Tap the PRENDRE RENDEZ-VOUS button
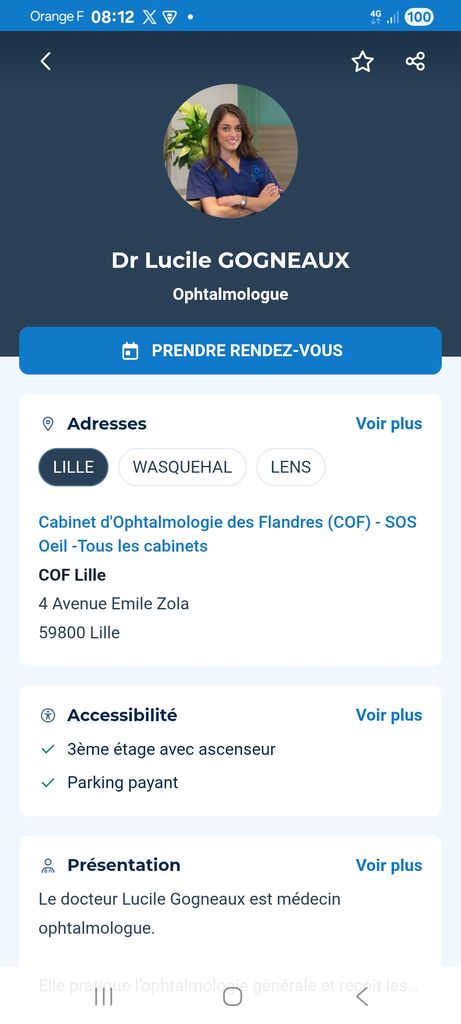The width and height of the screenshot is (461, 1024). (x=230, y=351)
